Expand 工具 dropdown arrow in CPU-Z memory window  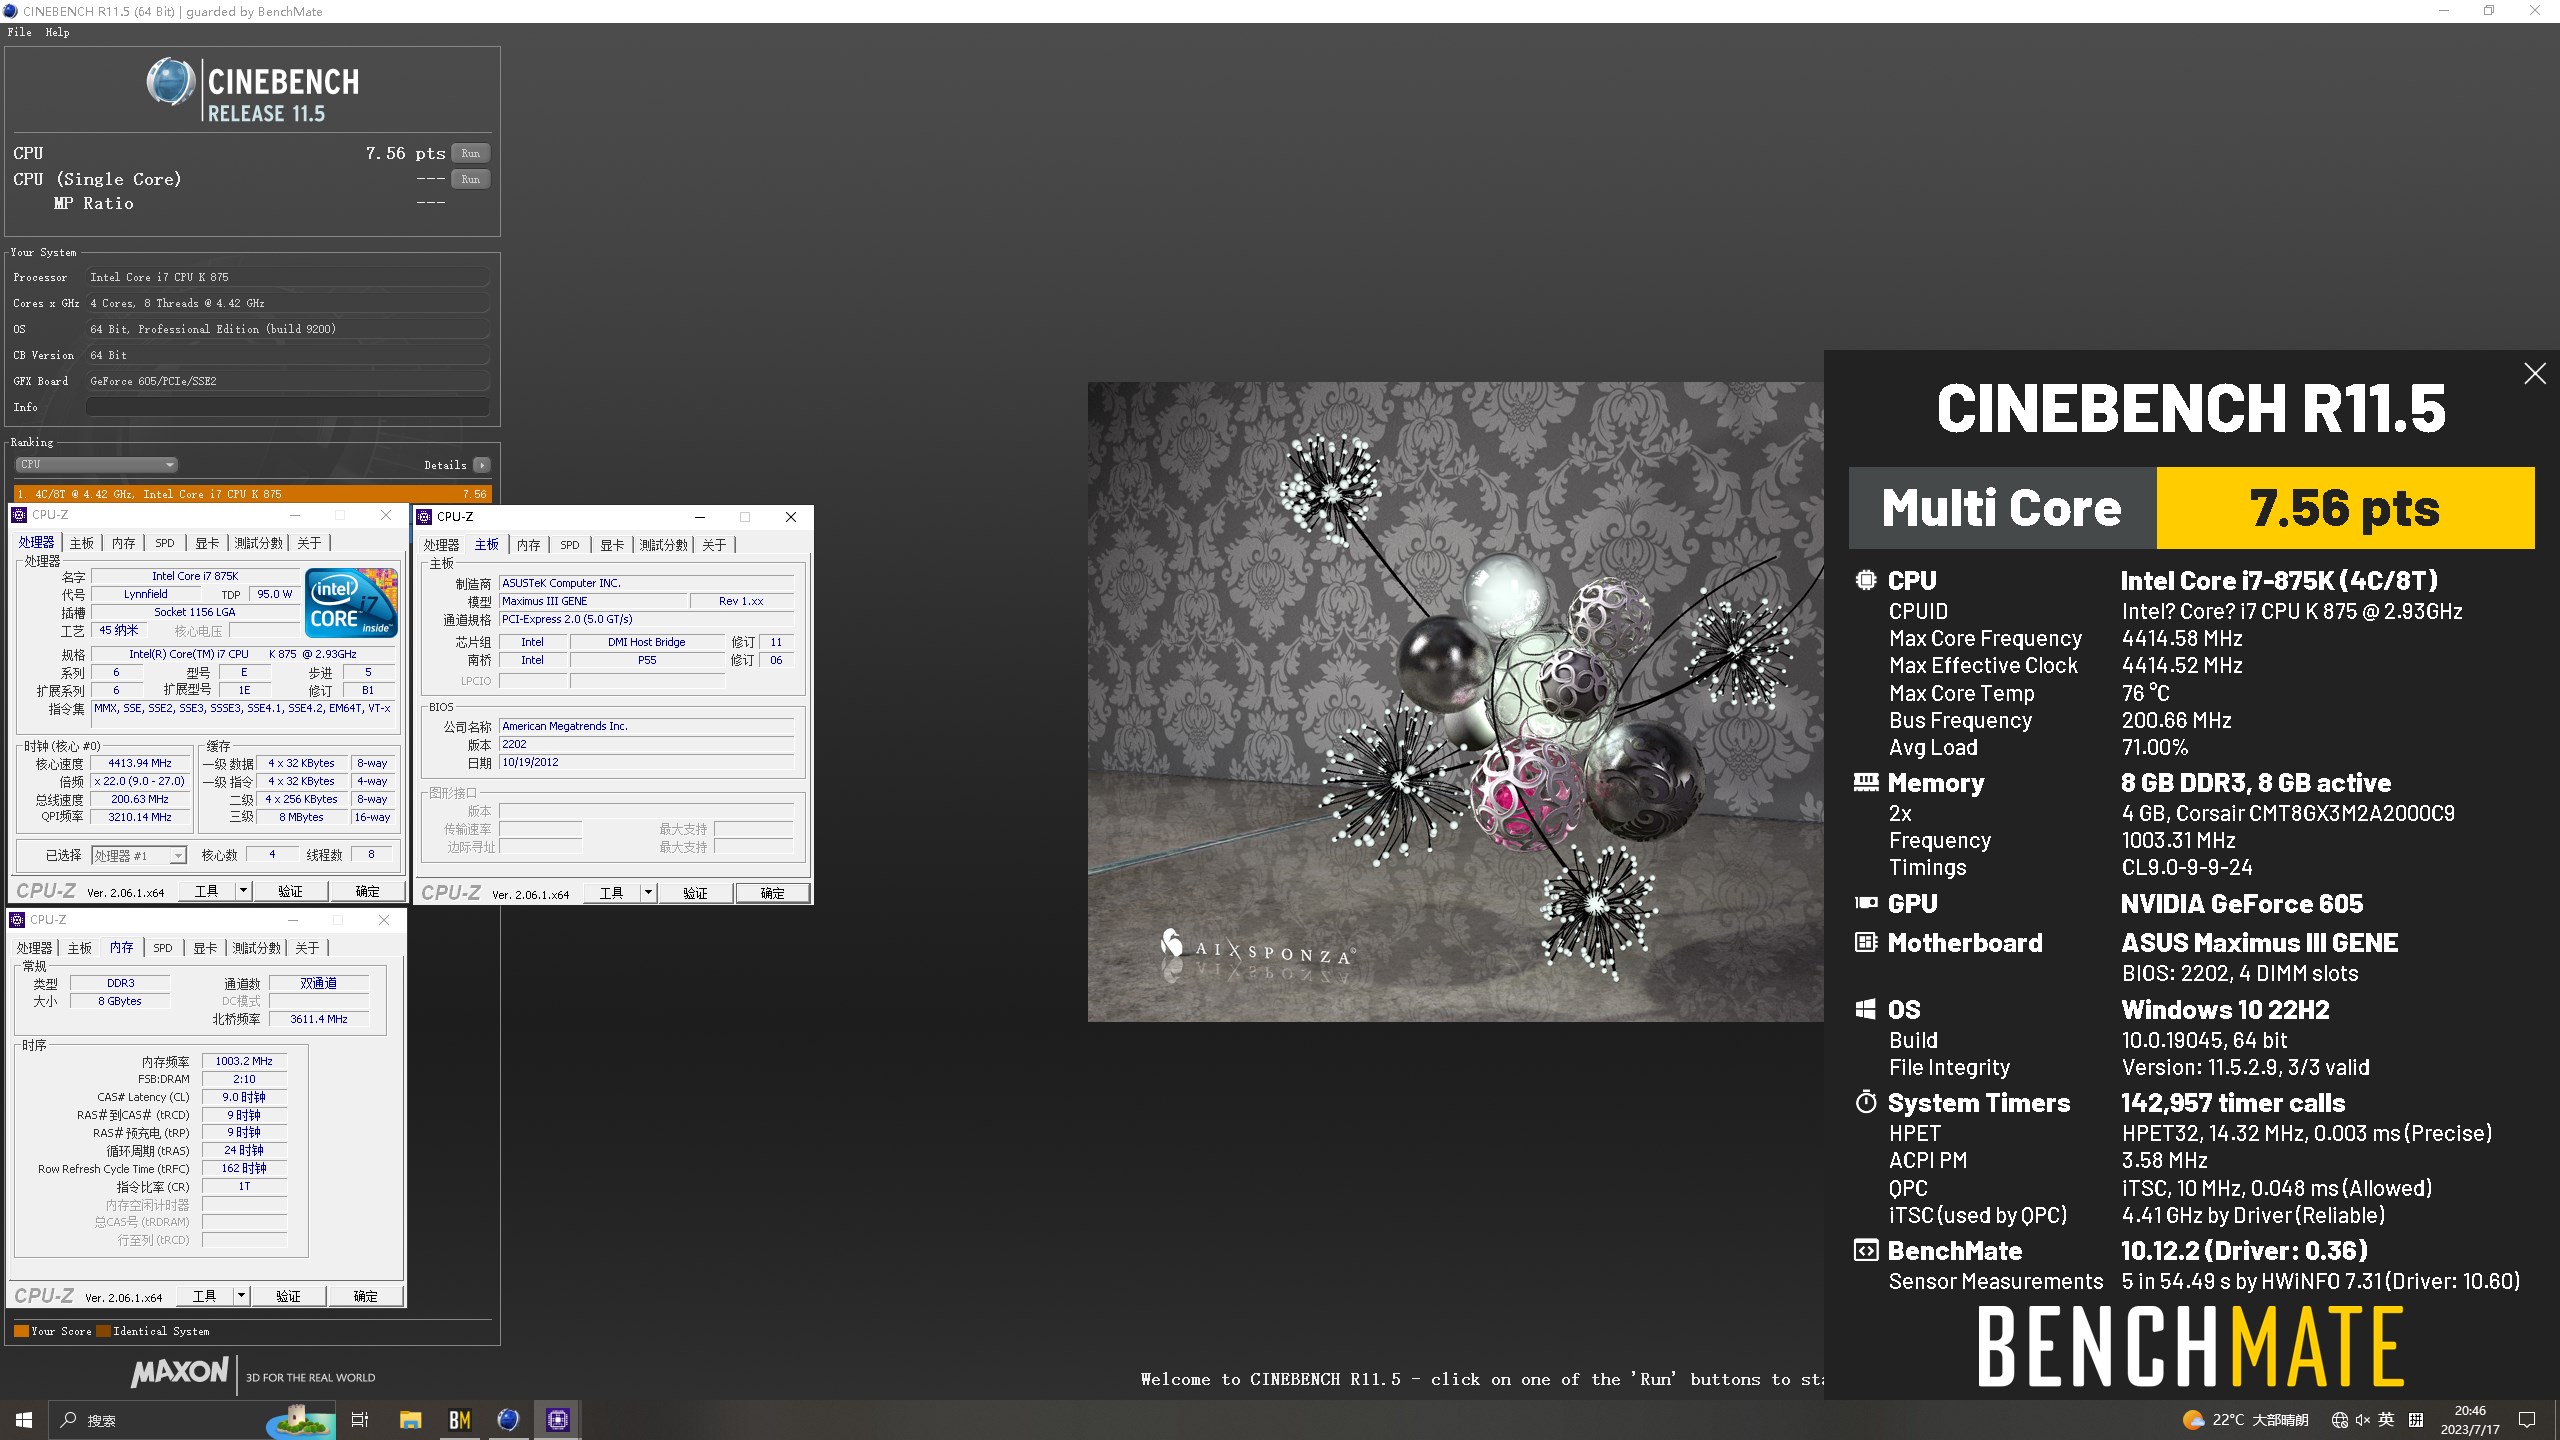[240, 1296]
